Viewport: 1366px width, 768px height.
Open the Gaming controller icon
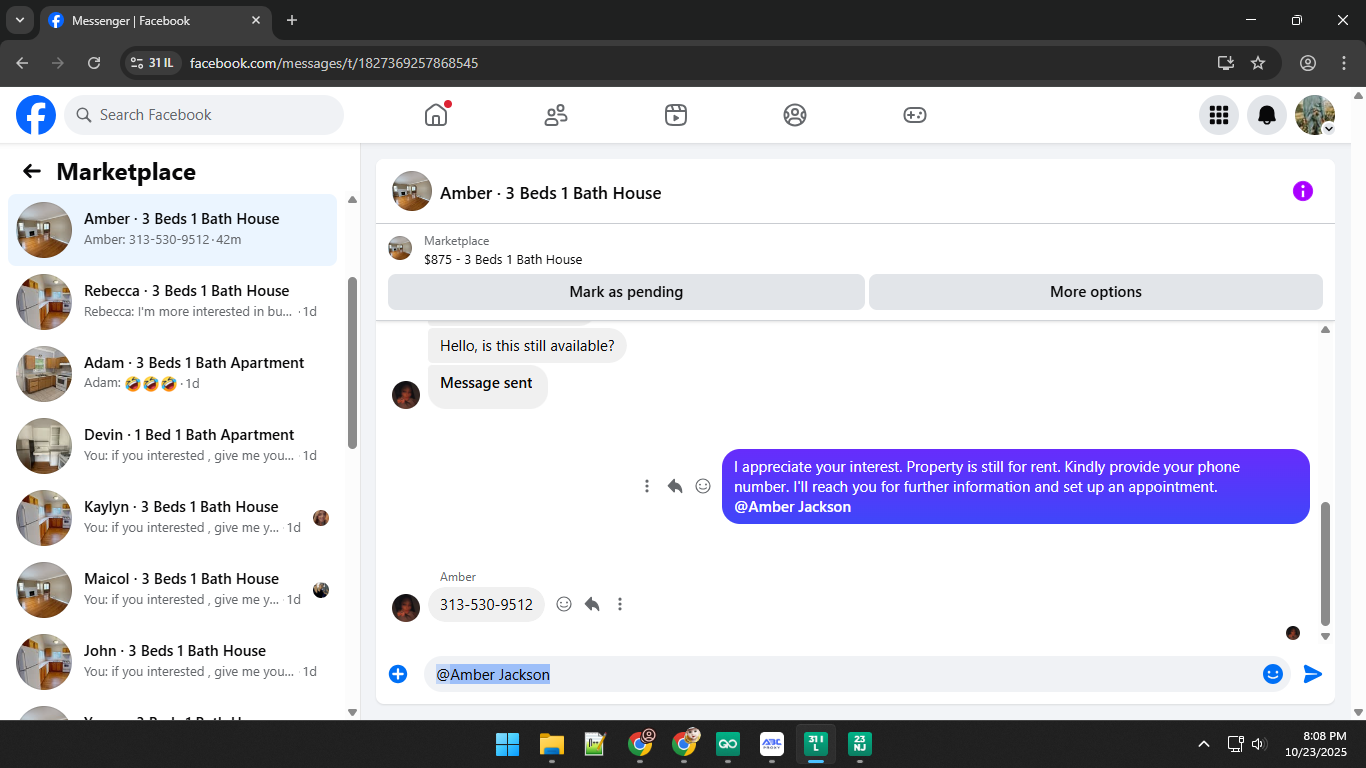[x=915, y=115]
